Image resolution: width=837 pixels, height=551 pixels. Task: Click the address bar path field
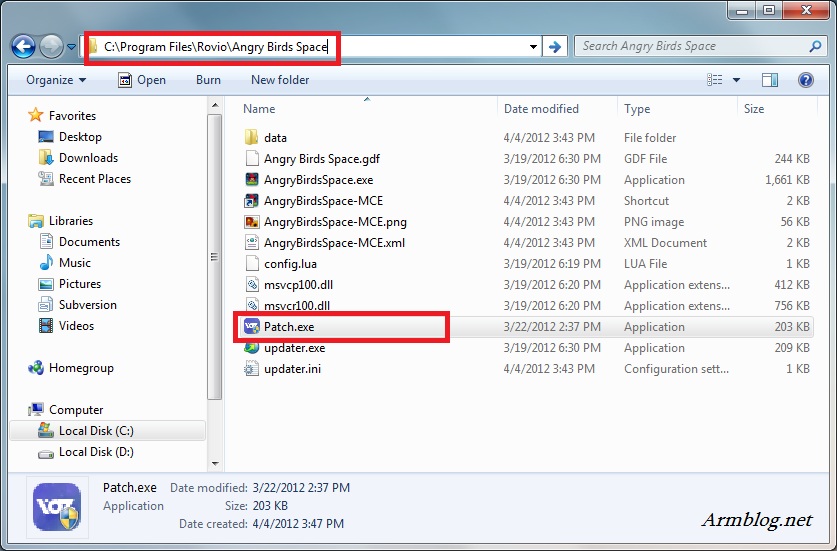(310, 47)
